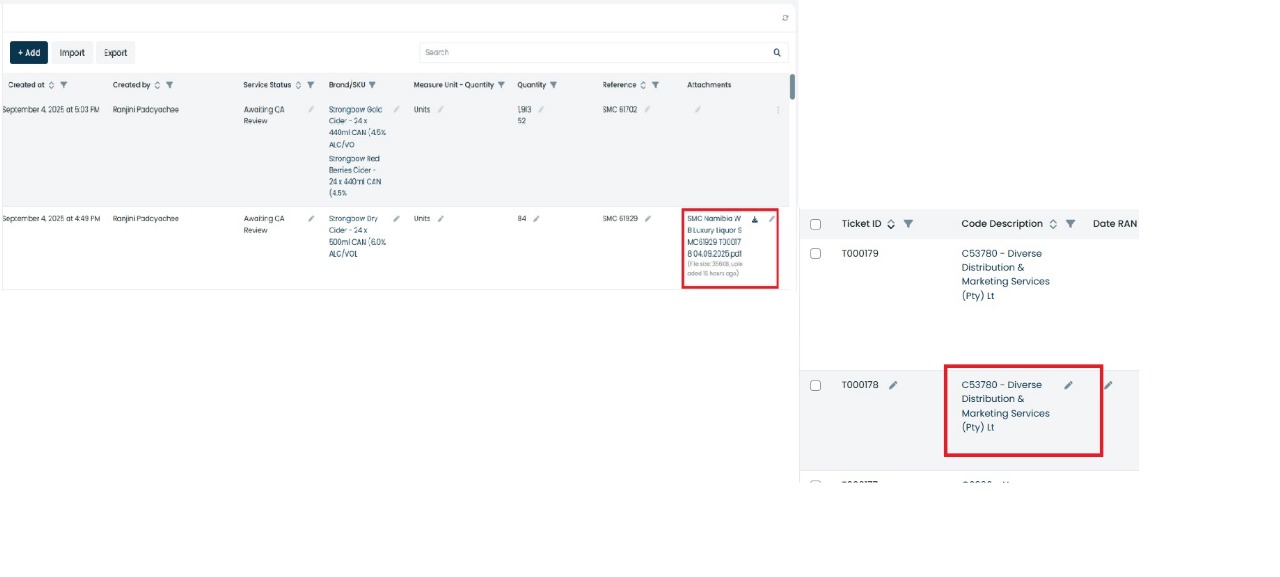Sort by the Reference column
Viewport: 1280px width, 577px height.
pyautogui.click(x=643, y=85)
